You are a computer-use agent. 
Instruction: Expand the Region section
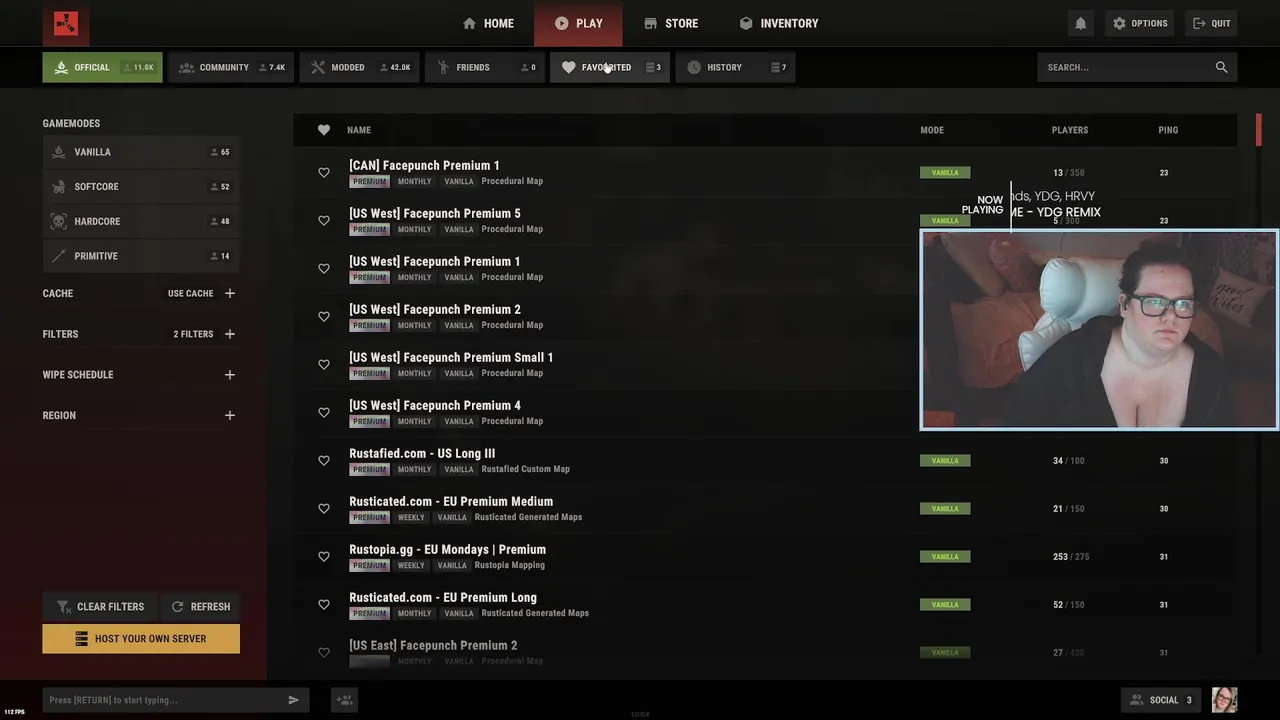[x=230, y=415]
